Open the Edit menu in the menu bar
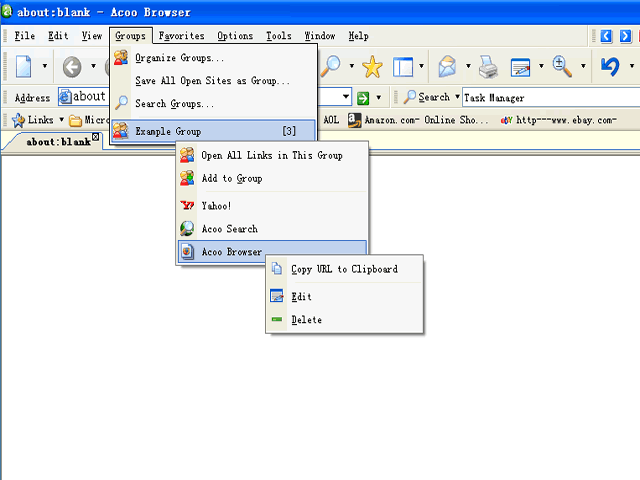640x480 pixels. tap(58, 36)
